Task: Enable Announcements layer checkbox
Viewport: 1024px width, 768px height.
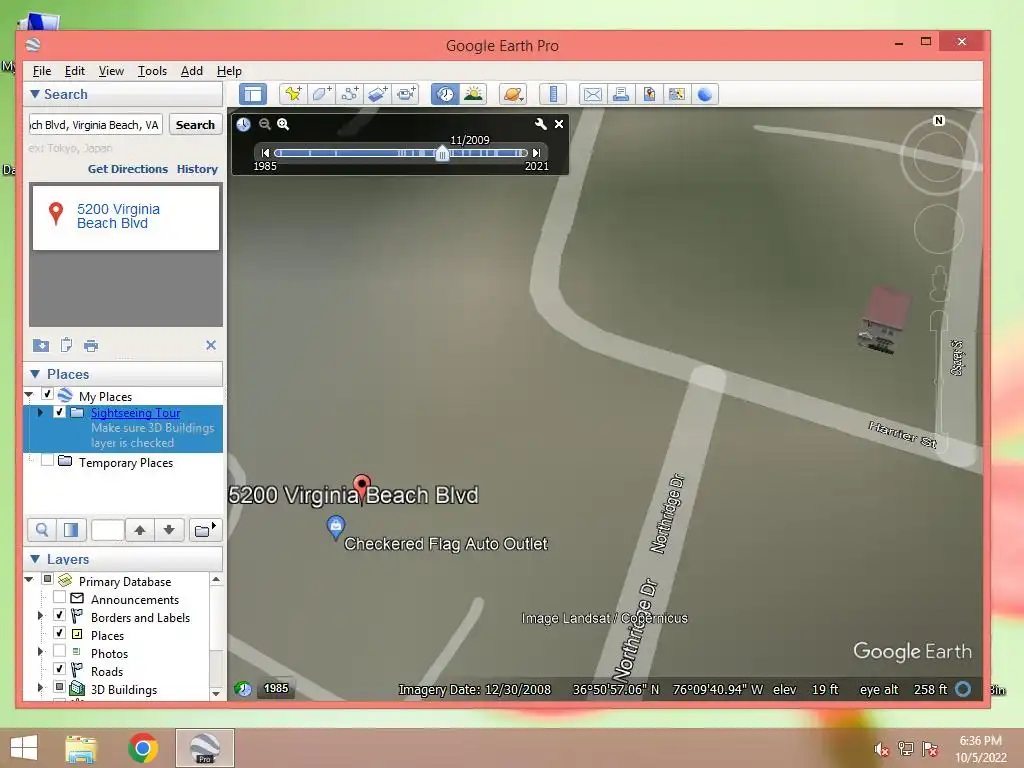Action: [x=59, y=597]
